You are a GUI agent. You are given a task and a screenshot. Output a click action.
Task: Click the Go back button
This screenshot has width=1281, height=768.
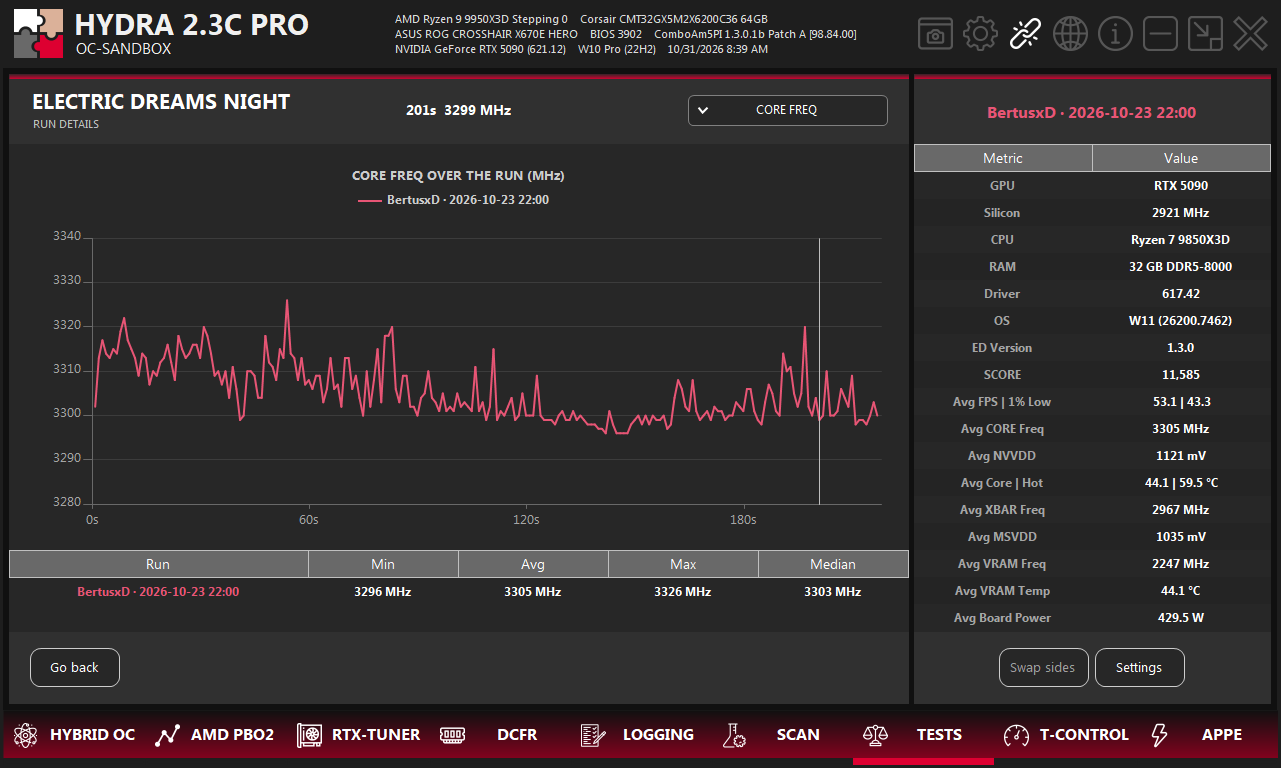pos(75,668)
